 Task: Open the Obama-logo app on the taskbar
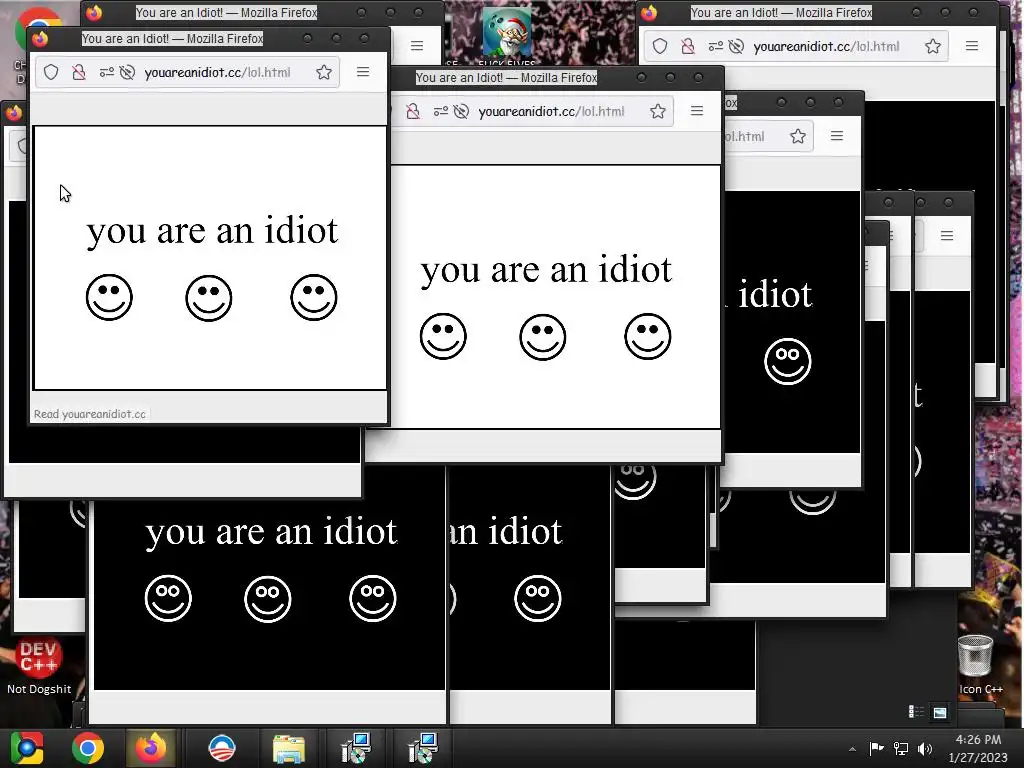pyautogui.click(x=221, y=748)
